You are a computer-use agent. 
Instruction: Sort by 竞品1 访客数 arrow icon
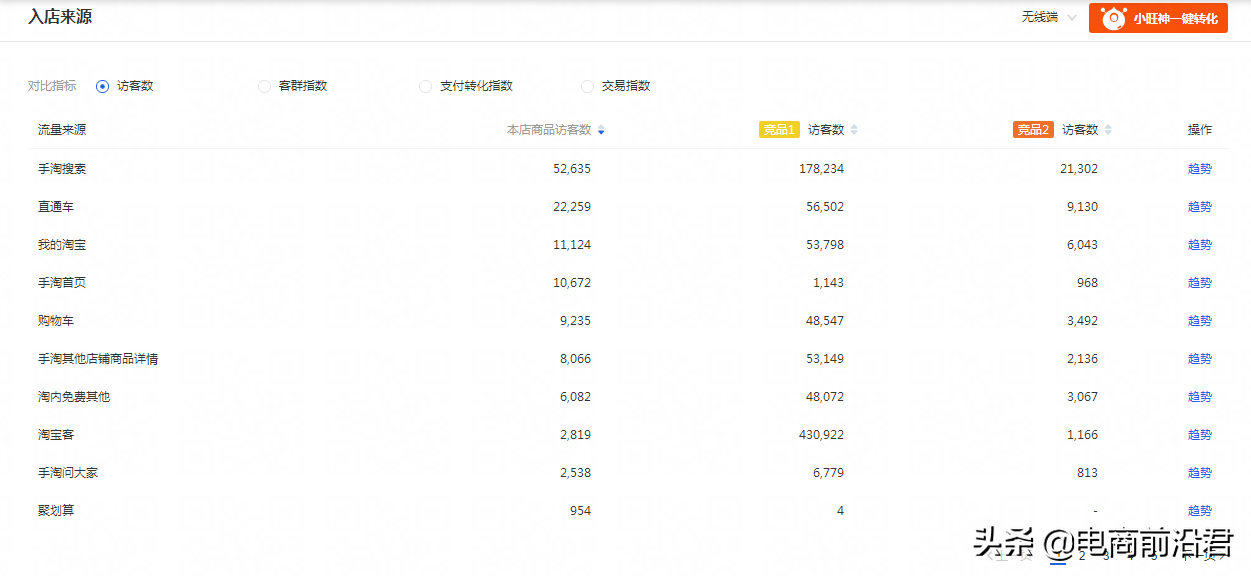pos(854,130)
